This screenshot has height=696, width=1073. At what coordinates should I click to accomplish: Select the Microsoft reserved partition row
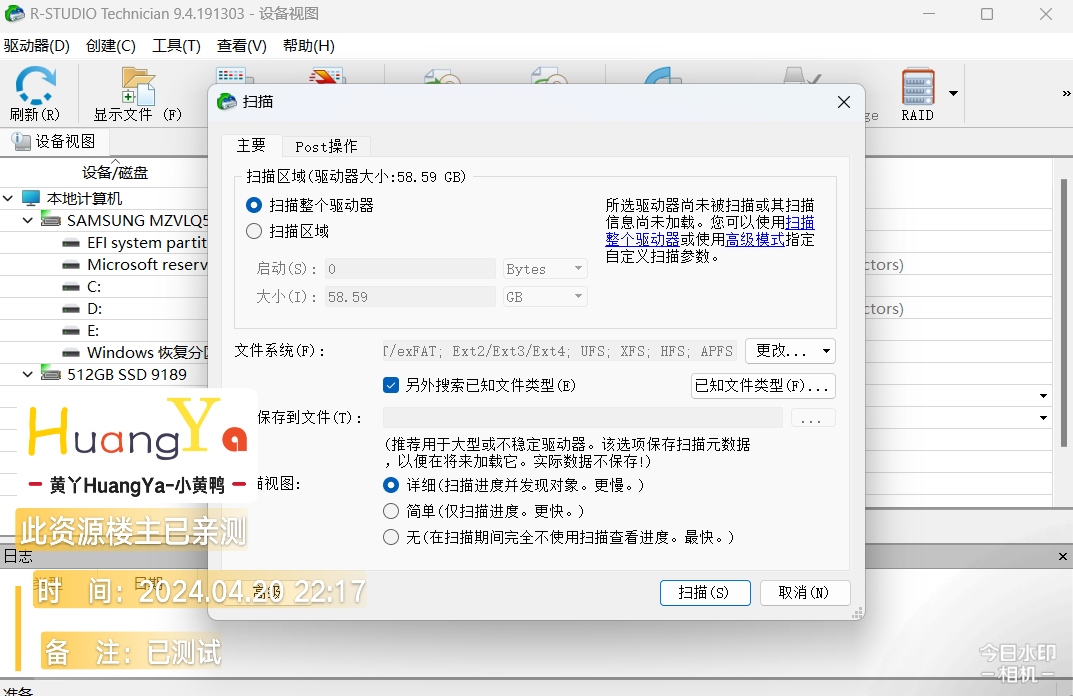point(134,265)
